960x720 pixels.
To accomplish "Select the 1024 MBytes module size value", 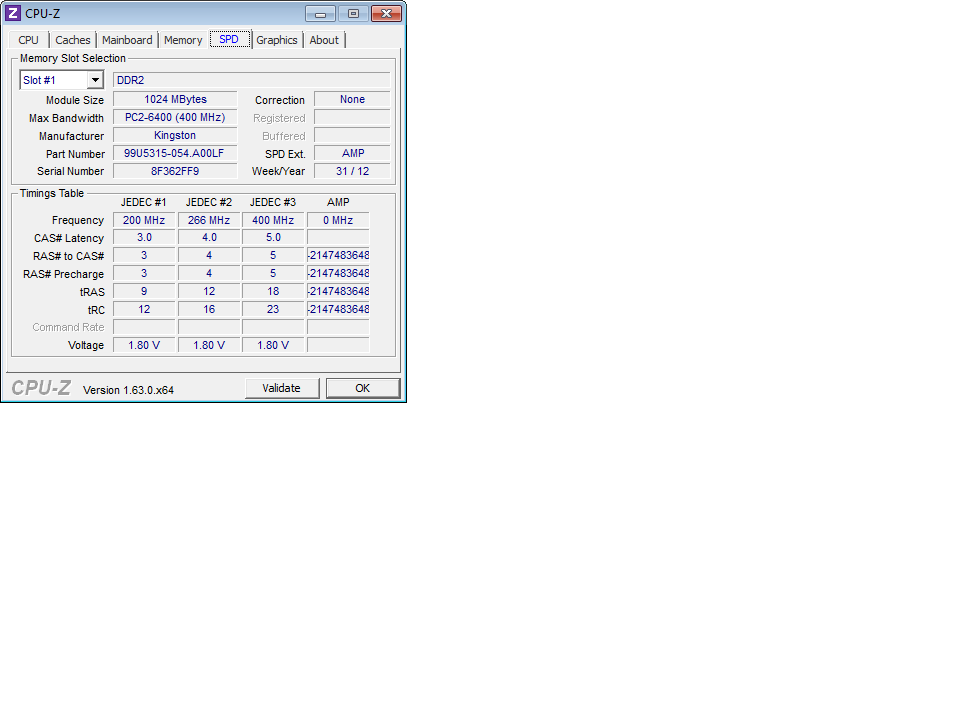I will click(x=175, y=99).
